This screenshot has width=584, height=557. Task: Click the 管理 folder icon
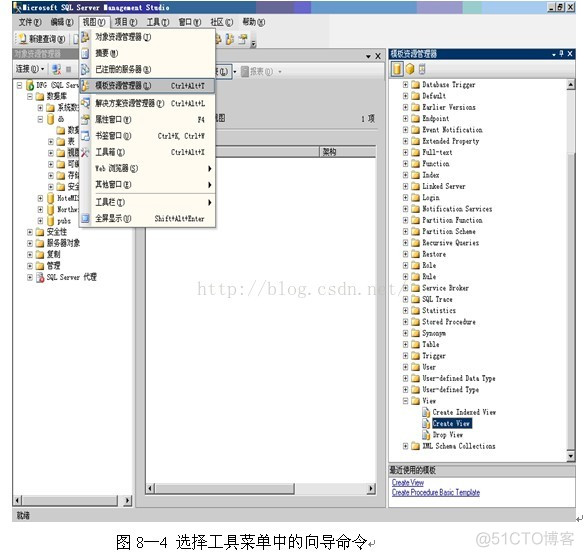coord(39,266)
